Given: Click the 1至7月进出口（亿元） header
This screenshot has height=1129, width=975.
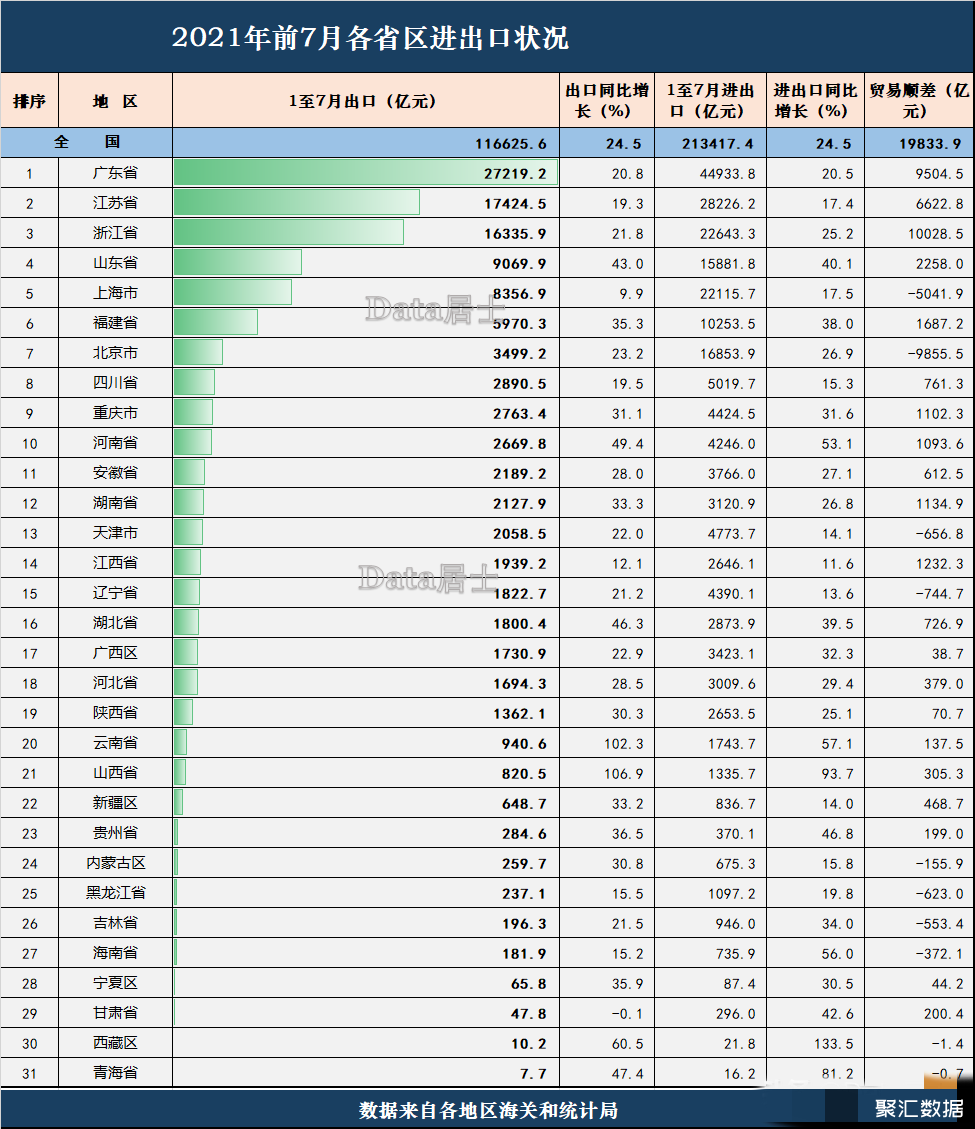Looking at the screenshot, I should point(710,101).
